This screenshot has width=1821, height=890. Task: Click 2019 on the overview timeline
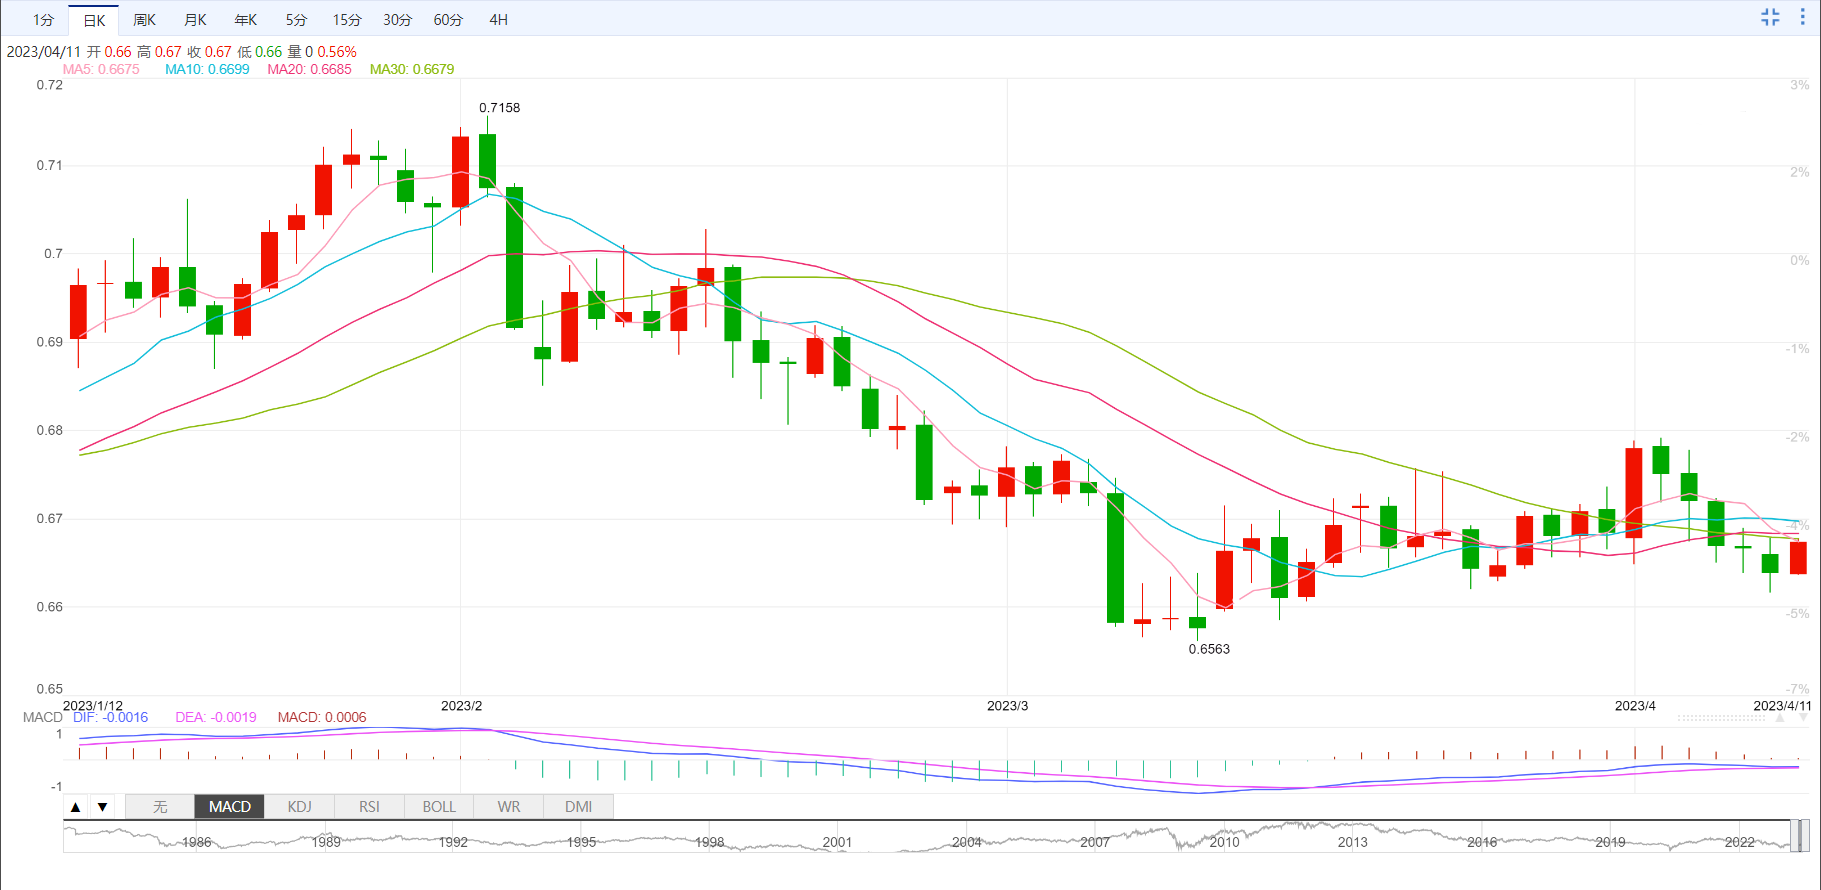(1610, 842)
